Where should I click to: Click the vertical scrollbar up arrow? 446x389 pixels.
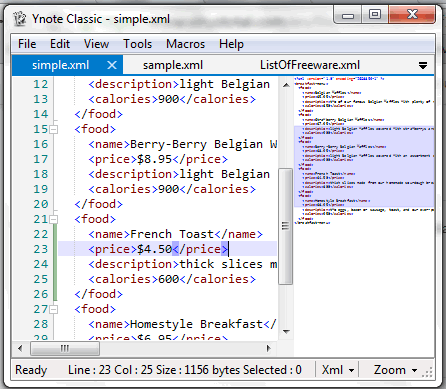pos(286,85)
